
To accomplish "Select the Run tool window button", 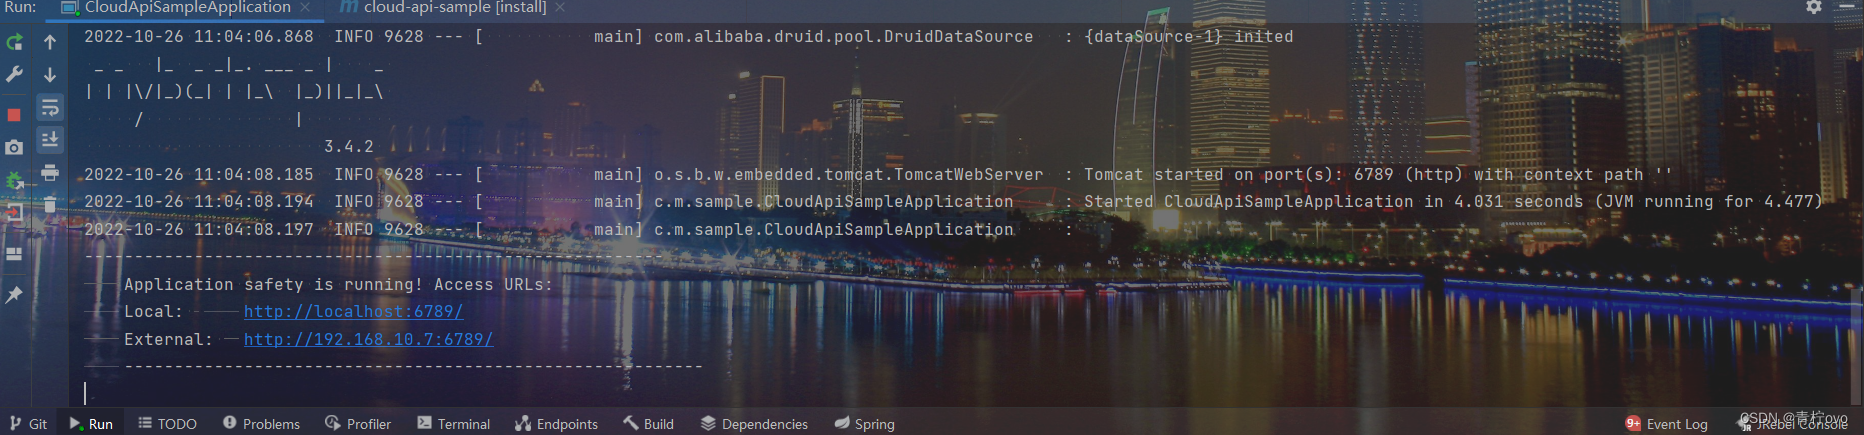I will pos(91,424).
